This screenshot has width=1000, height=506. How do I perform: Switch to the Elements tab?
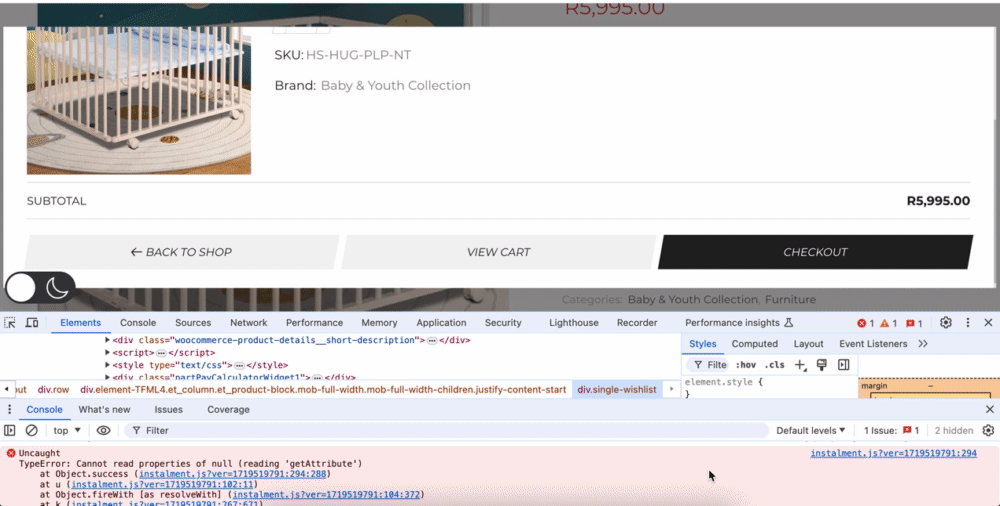click(x=80, y=323)
